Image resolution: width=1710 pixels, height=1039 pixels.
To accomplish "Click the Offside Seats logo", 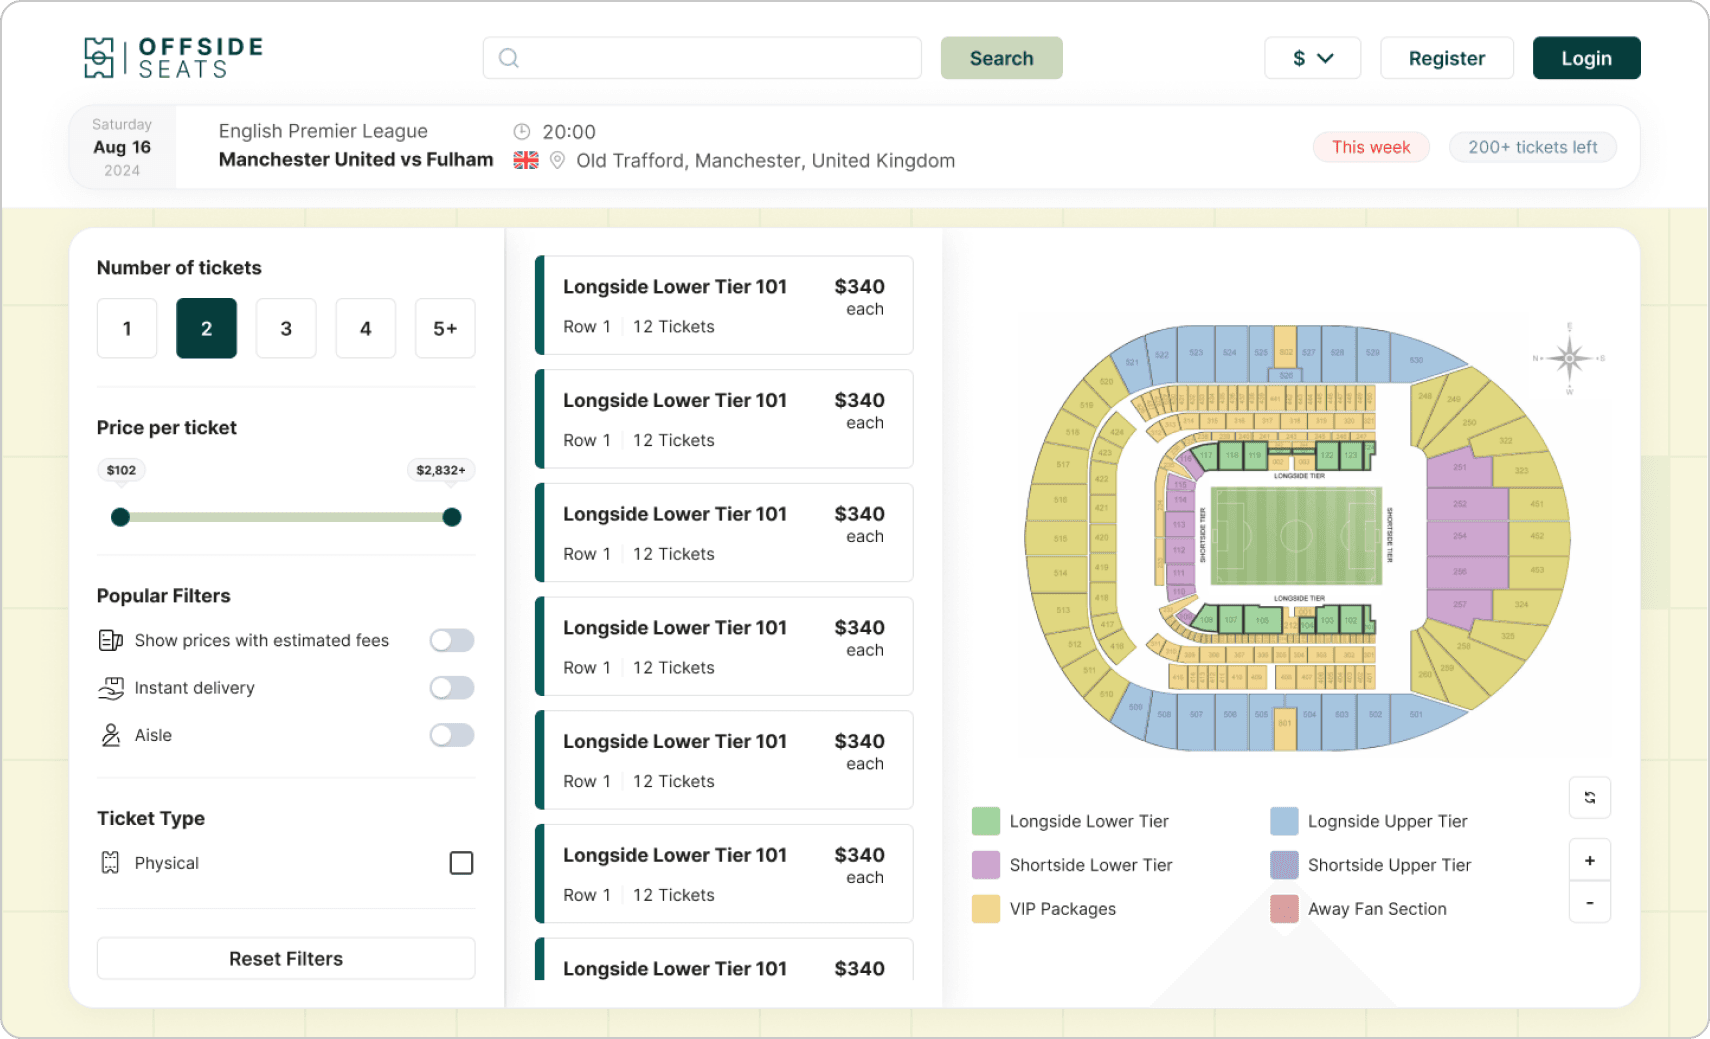I will click(173, 57).
